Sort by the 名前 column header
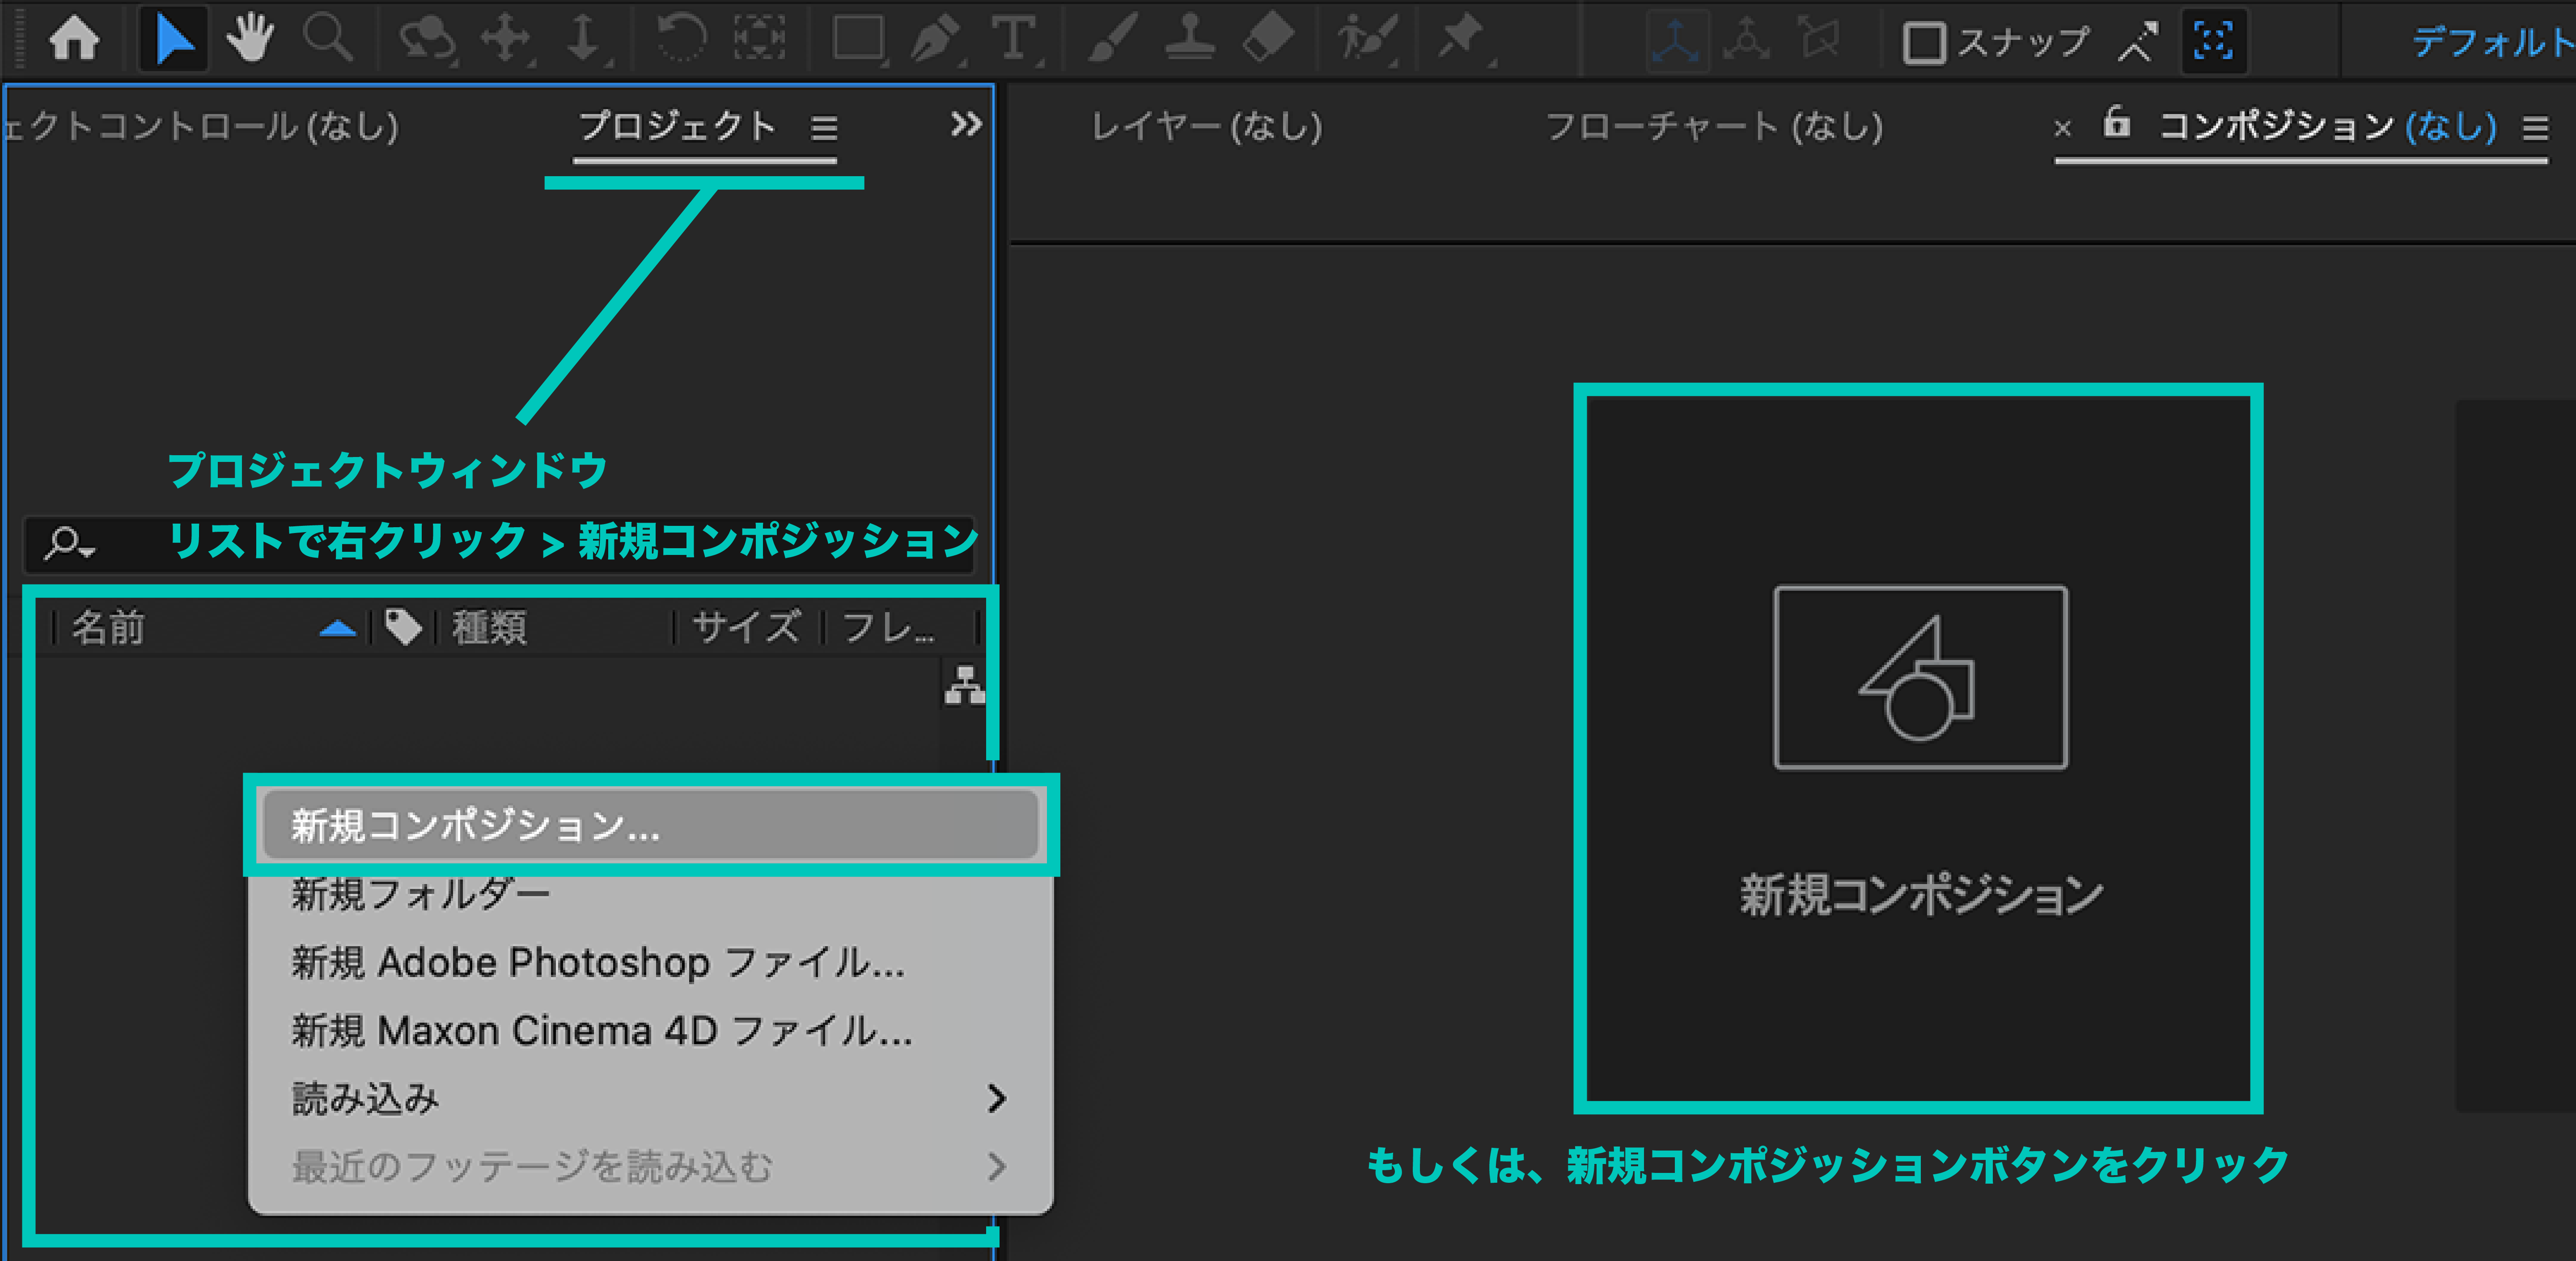Viewport: 2576px width, 1261px height. click(109, 628)
